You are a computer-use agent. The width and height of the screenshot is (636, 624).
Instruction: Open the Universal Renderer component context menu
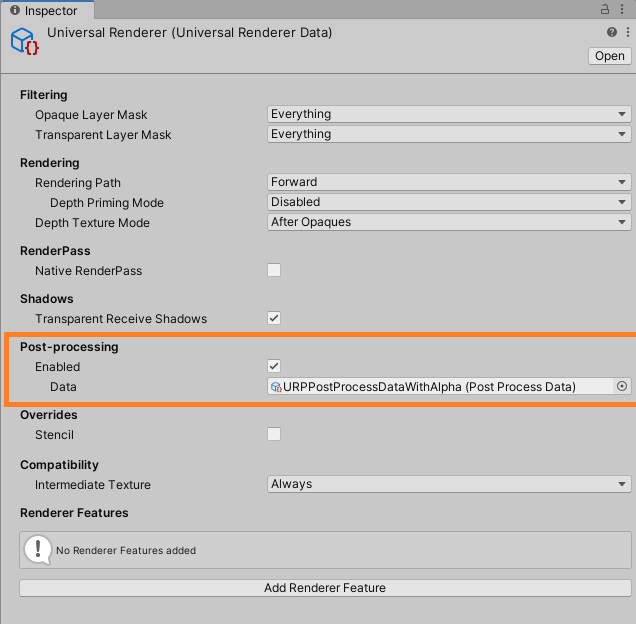tap(628, 32)
